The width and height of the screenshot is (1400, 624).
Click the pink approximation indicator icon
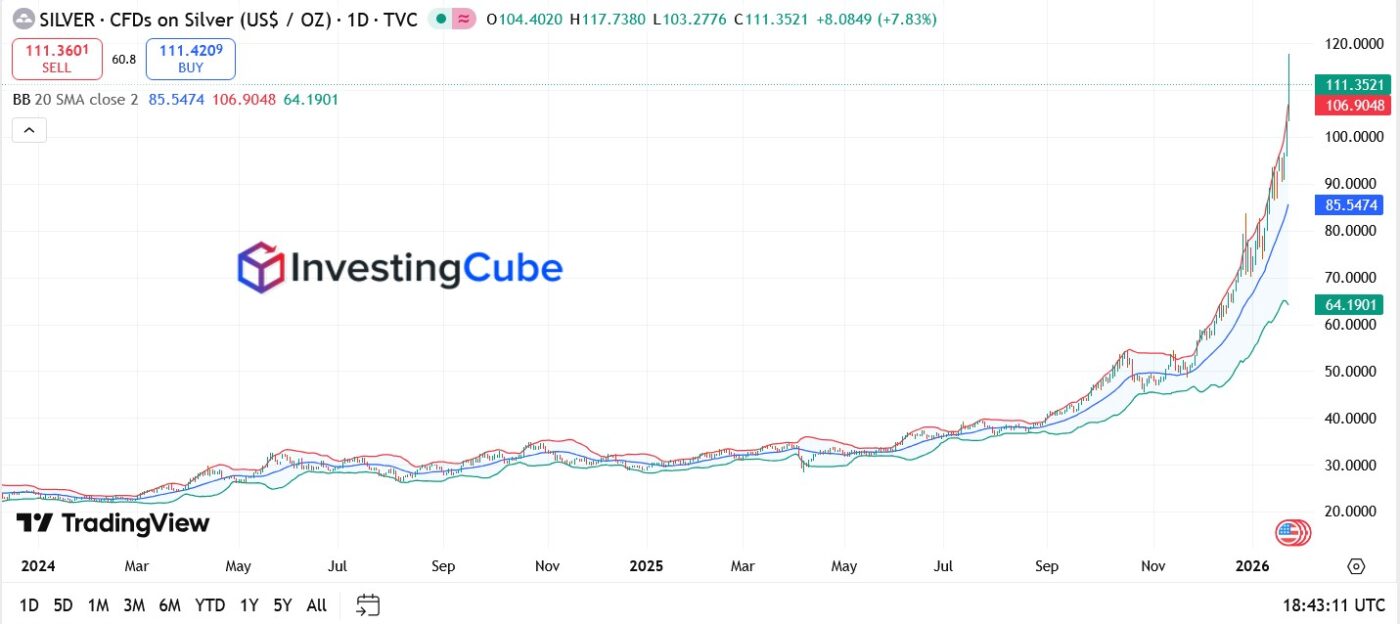[x=463, y=19]
